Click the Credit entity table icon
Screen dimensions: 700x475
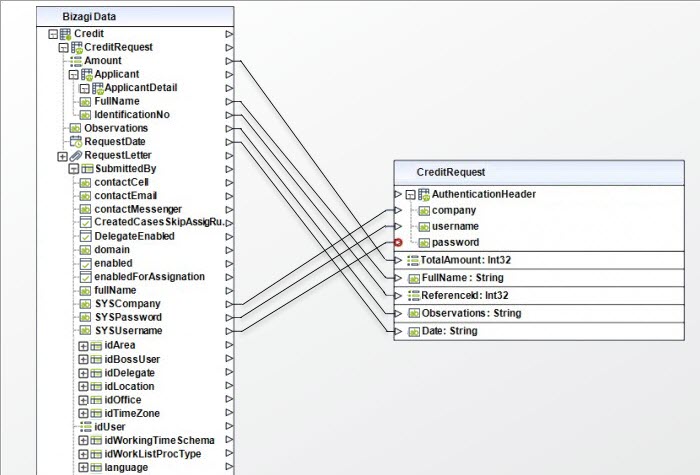[x=66, y=34]
